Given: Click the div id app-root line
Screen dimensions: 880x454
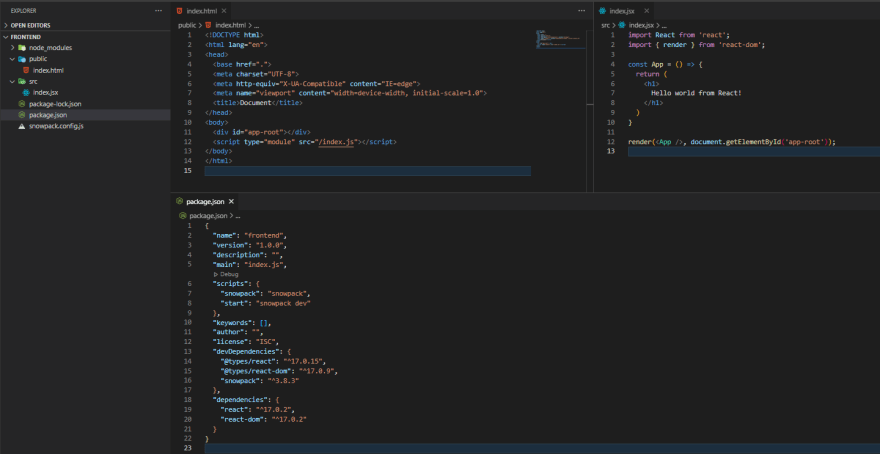Looking at the screenshot, I should pos(261,132).
